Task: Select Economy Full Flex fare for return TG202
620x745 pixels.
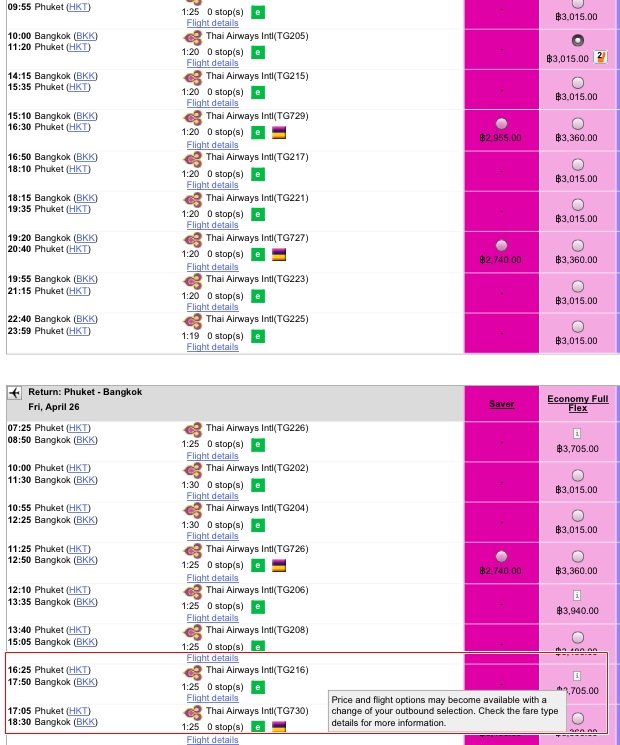Action: point(578,476)
